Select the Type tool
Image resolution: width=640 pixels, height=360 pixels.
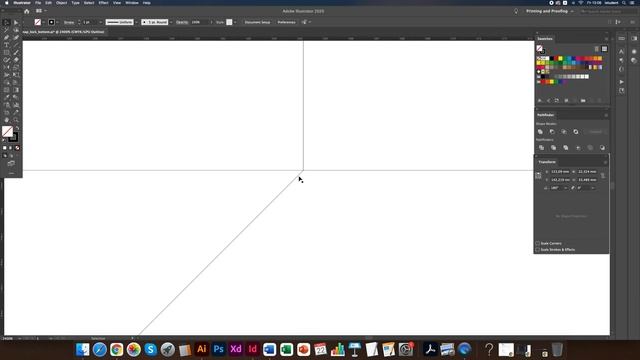click(7, 45)
